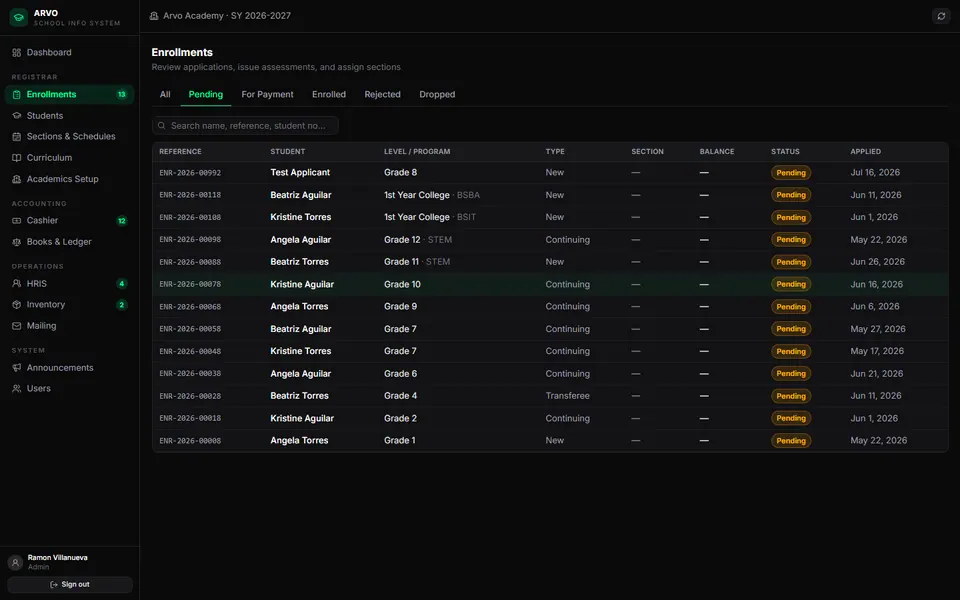Click the STUDENT column header
Screen dimensions: 960x600
click(x=288, y=152)
